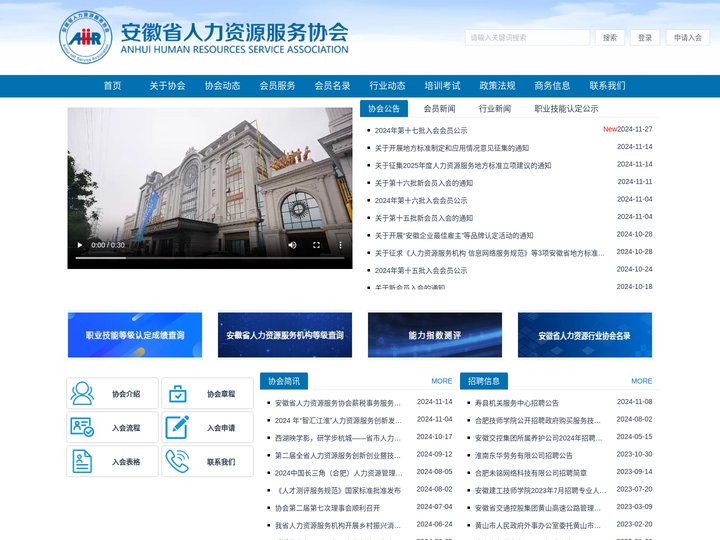This screenshot has width=720, height=540.
Task: Open 入会流程 ID card icon
Action: pyautogui.click(x=82, y=427)
